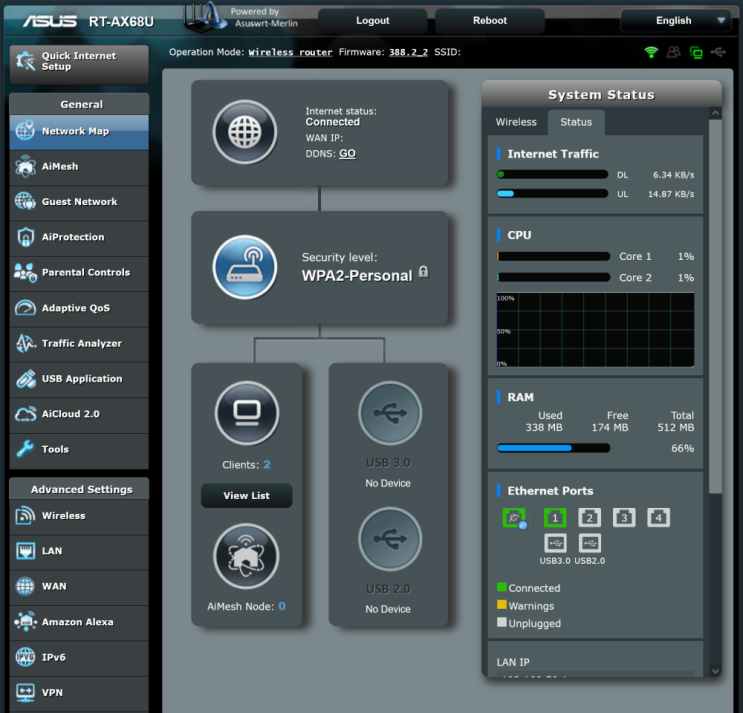Click the USB status icon in header
Screen dimensions: 743x713
pyautogui.click(x=718, y=52)
